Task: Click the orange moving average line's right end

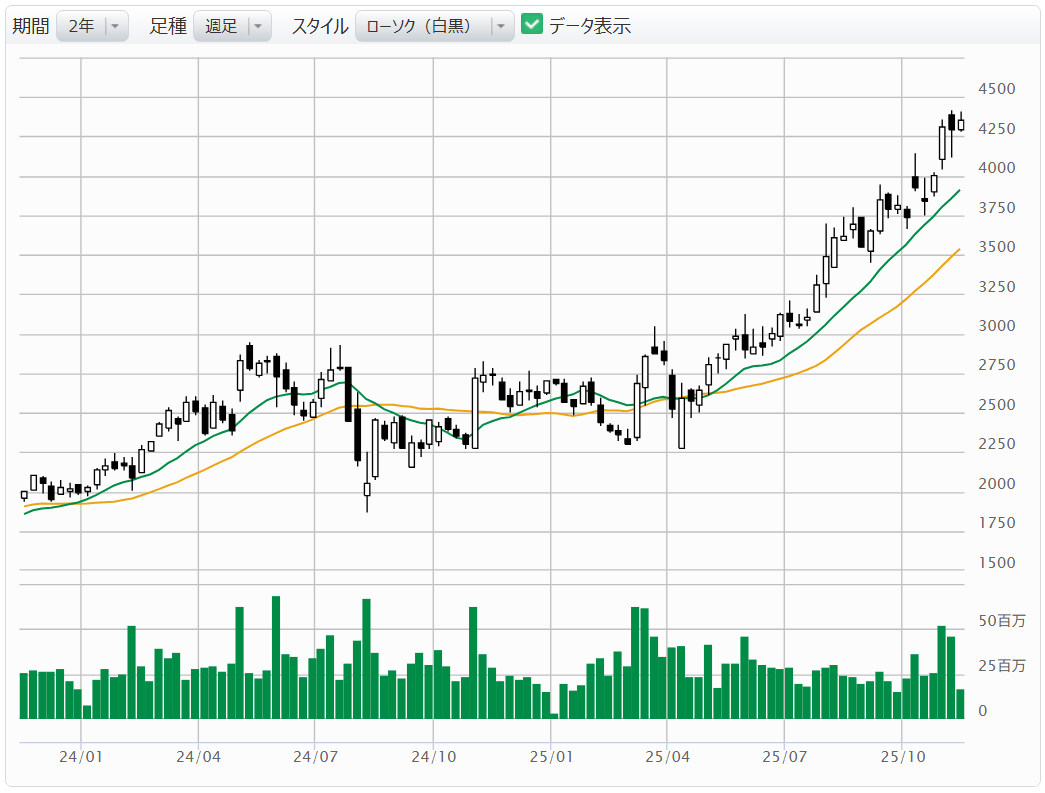Action: [959, 250]
